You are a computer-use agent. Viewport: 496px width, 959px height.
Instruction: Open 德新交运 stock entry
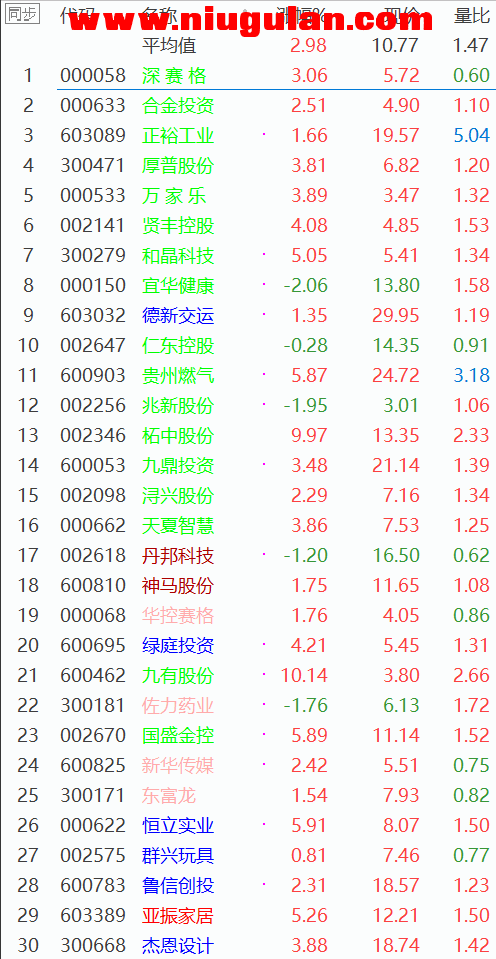(x=178, y=315)
